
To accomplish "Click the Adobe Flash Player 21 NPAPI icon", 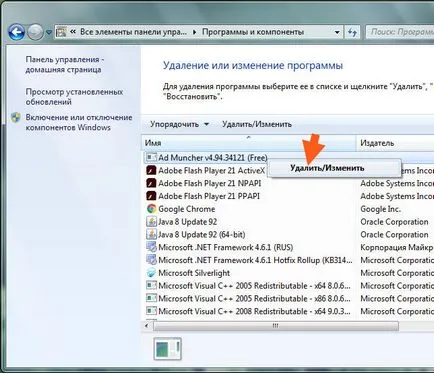I will tap(151, 183).
